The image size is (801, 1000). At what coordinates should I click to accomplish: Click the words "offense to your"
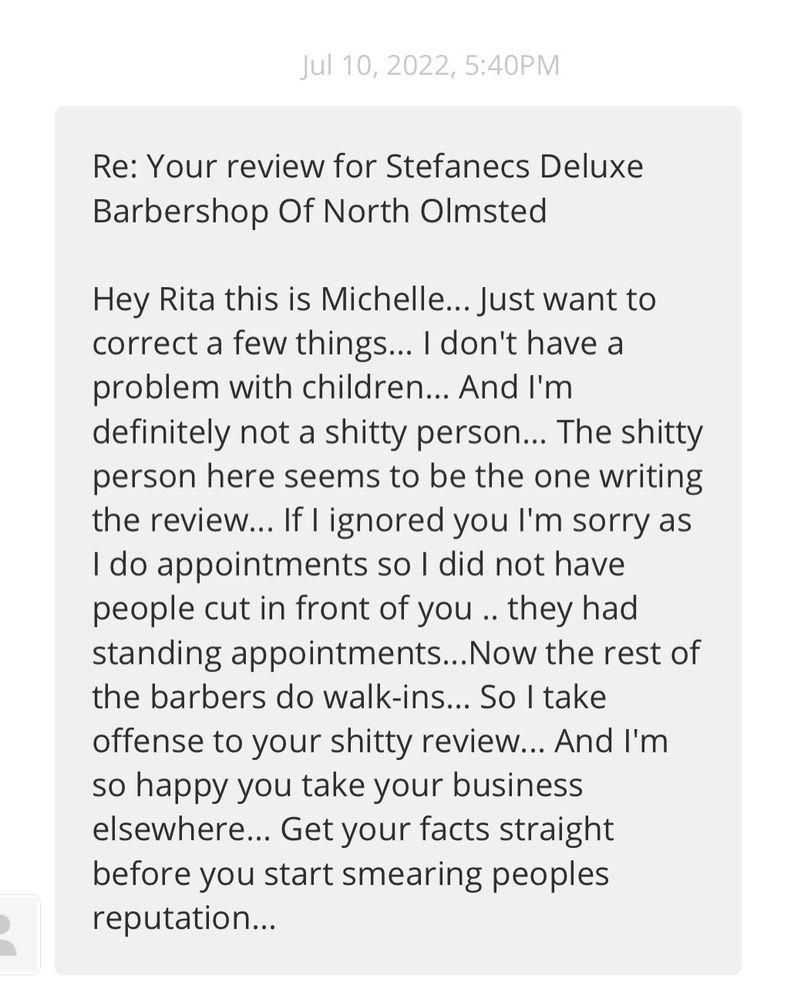[x=207, y=742]
